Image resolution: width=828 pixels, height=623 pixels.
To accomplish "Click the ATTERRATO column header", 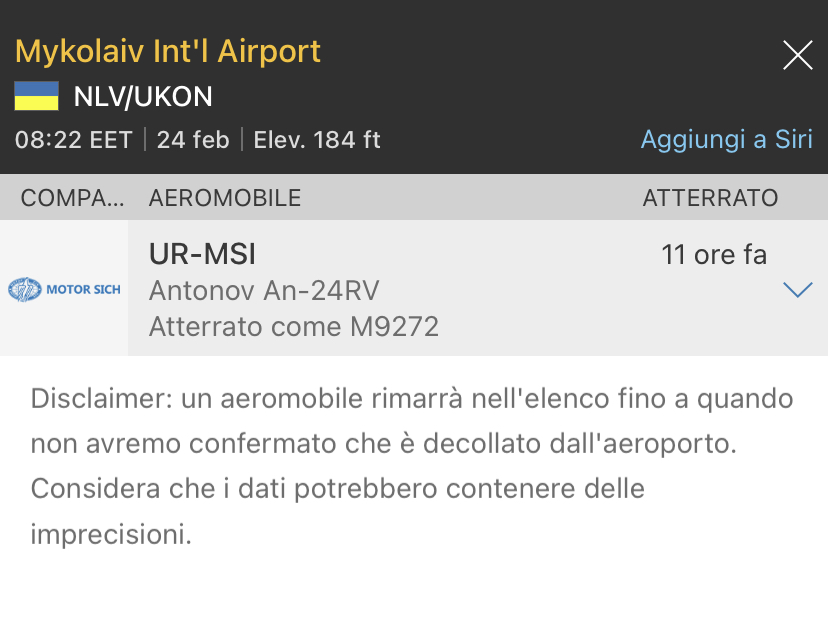I will [x=710, y=198].
